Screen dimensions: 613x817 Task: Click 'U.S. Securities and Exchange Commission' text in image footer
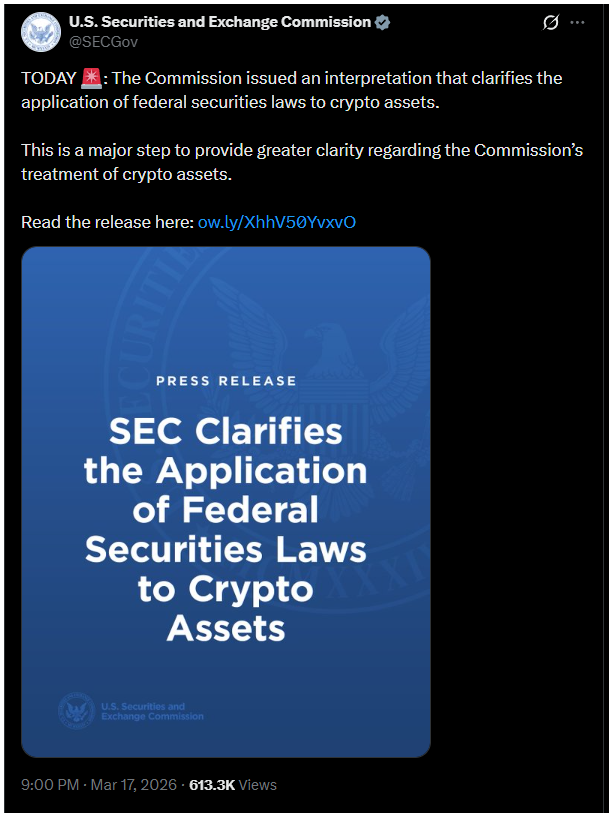point(152,711)
